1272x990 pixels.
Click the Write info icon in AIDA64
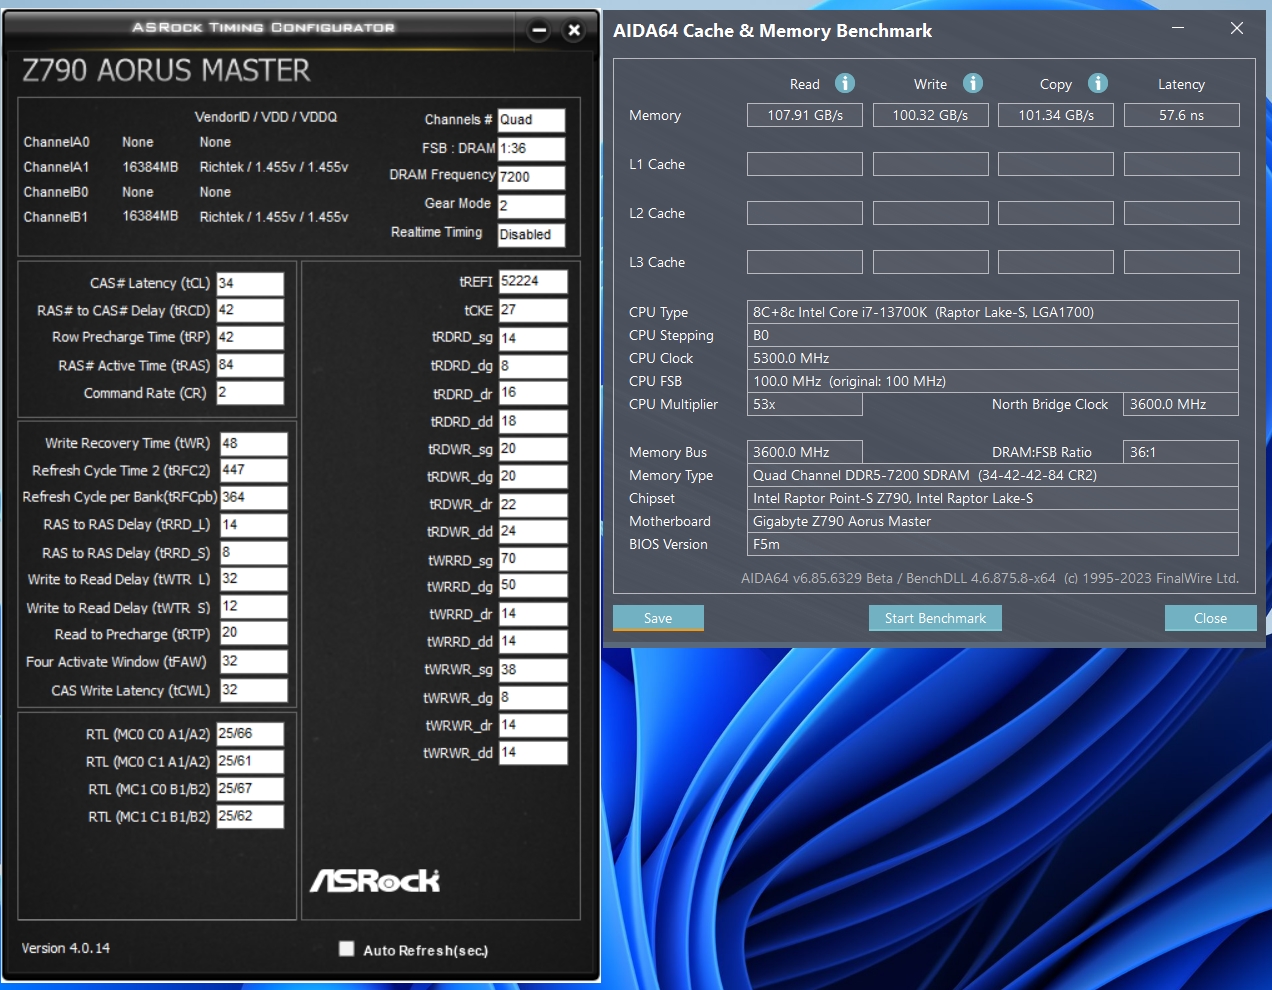click(973, 83)
